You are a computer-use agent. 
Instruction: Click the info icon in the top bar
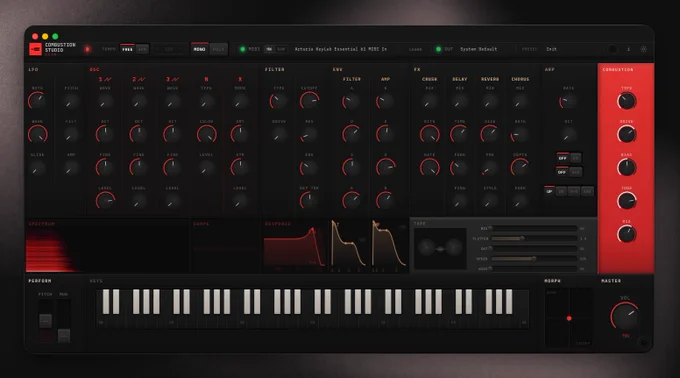(x=628, y=49)
